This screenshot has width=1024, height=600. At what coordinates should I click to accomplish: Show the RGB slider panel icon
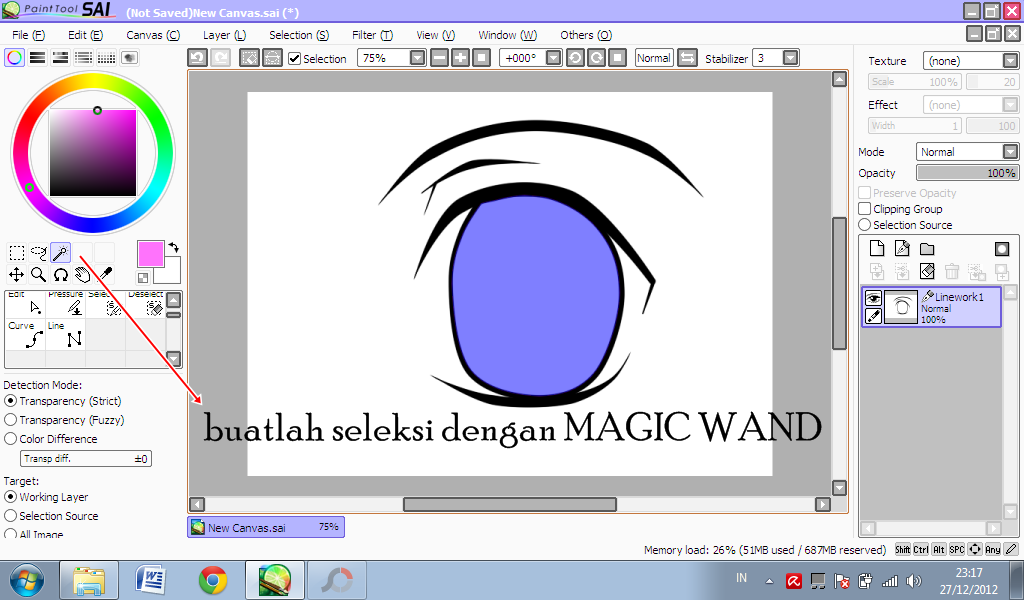point(37,57)
